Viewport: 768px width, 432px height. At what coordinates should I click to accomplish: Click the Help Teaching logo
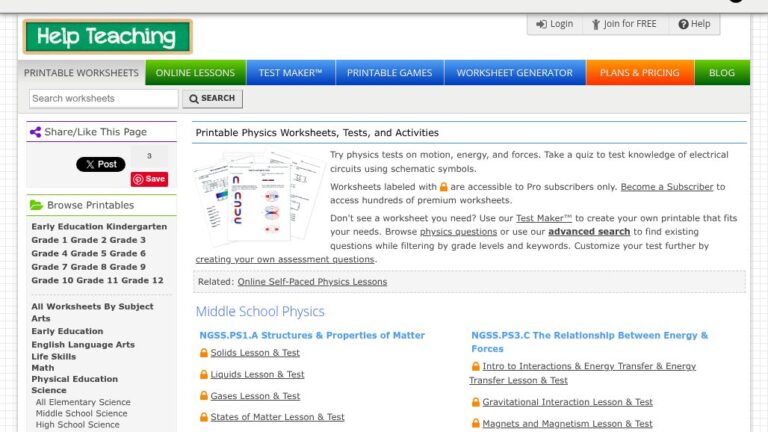(107, 37)
